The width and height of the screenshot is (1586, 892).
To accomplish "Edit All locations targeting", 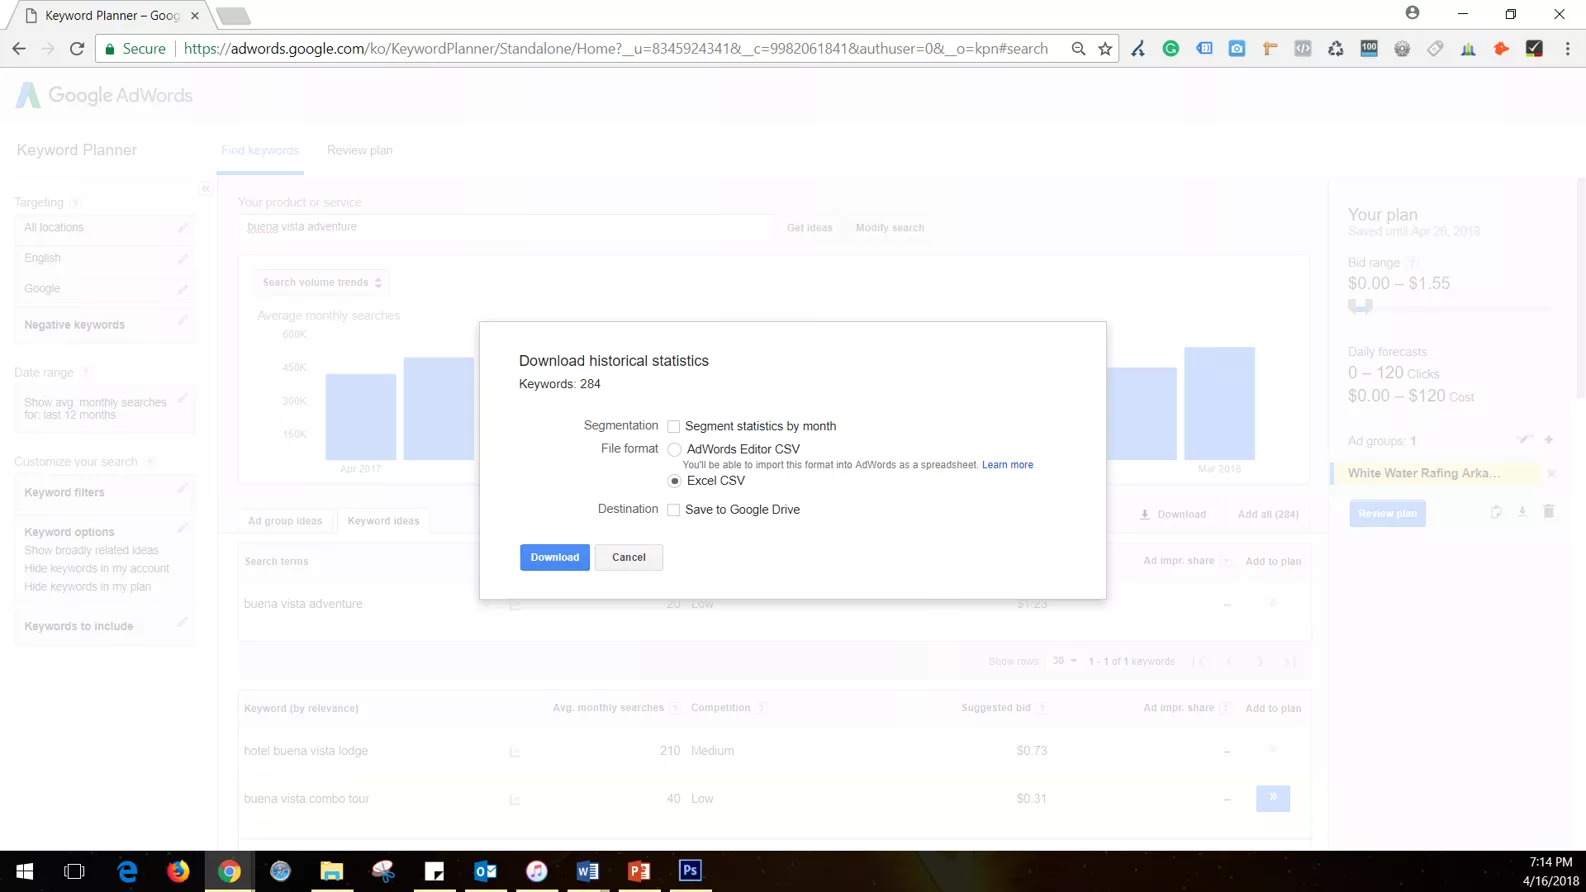I will point(182,228).
